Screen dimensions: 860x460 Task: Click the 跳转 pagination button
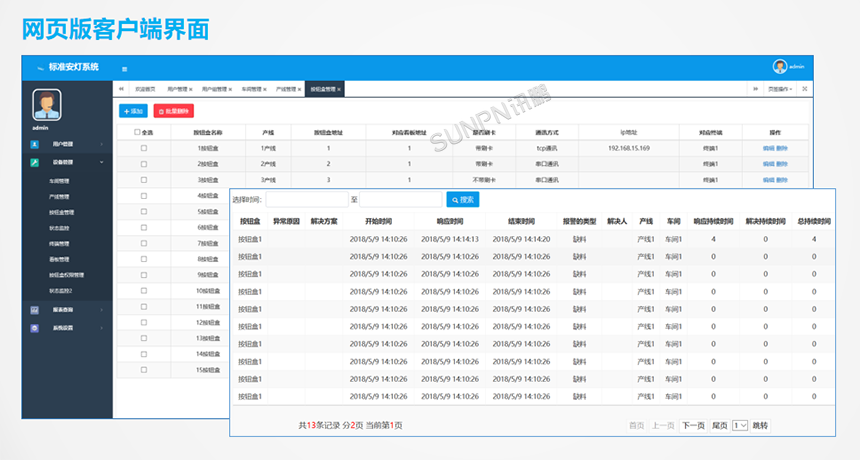pyautogui.click(x=760, y=425)
